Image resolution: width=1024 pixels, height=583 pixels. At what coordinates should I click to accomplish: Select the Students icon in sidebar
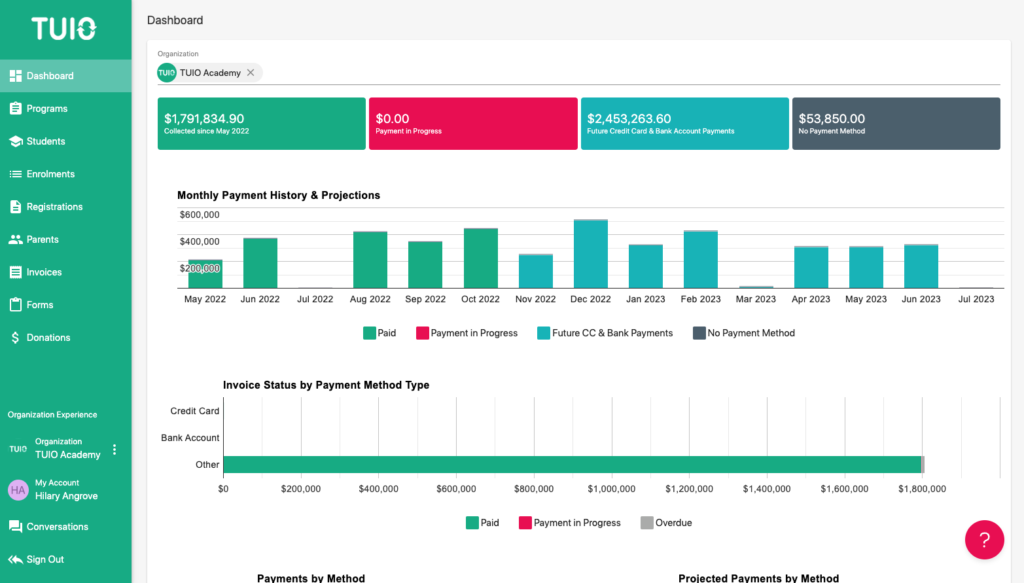(17, 140)
